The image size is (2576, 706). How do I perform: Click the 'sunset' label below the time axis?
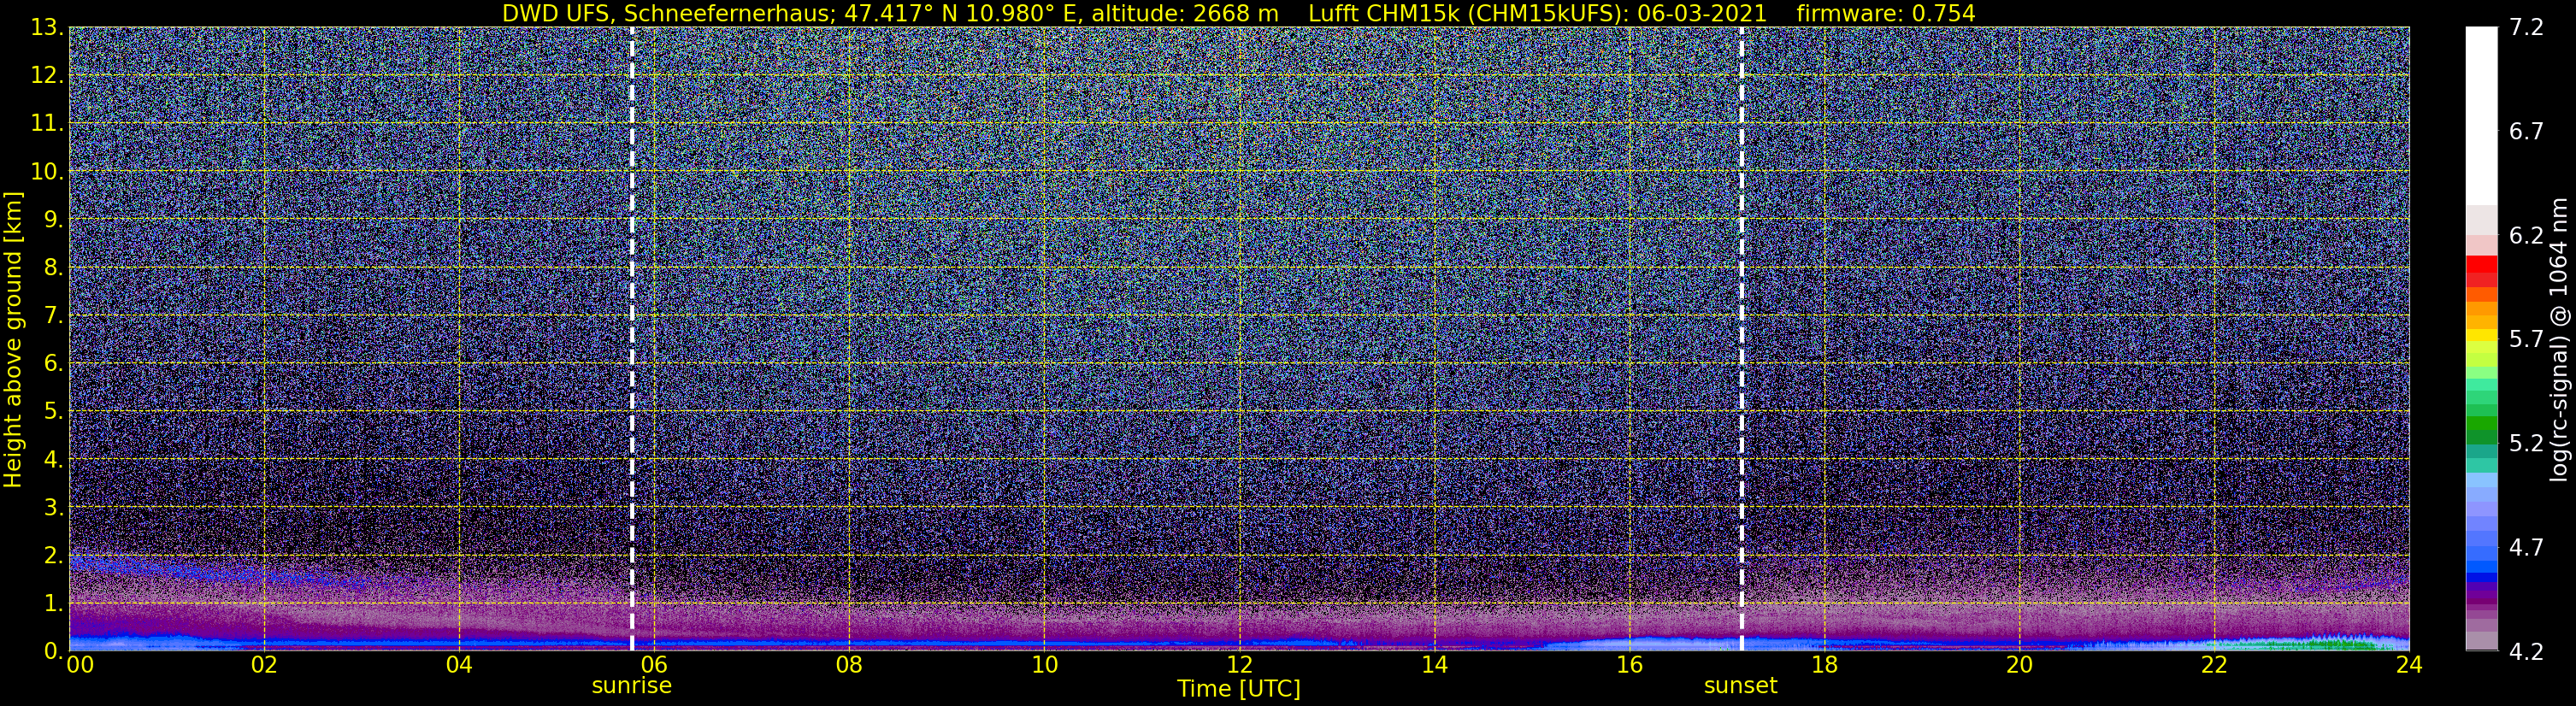pyautogui.click(x=1741, y=686)
